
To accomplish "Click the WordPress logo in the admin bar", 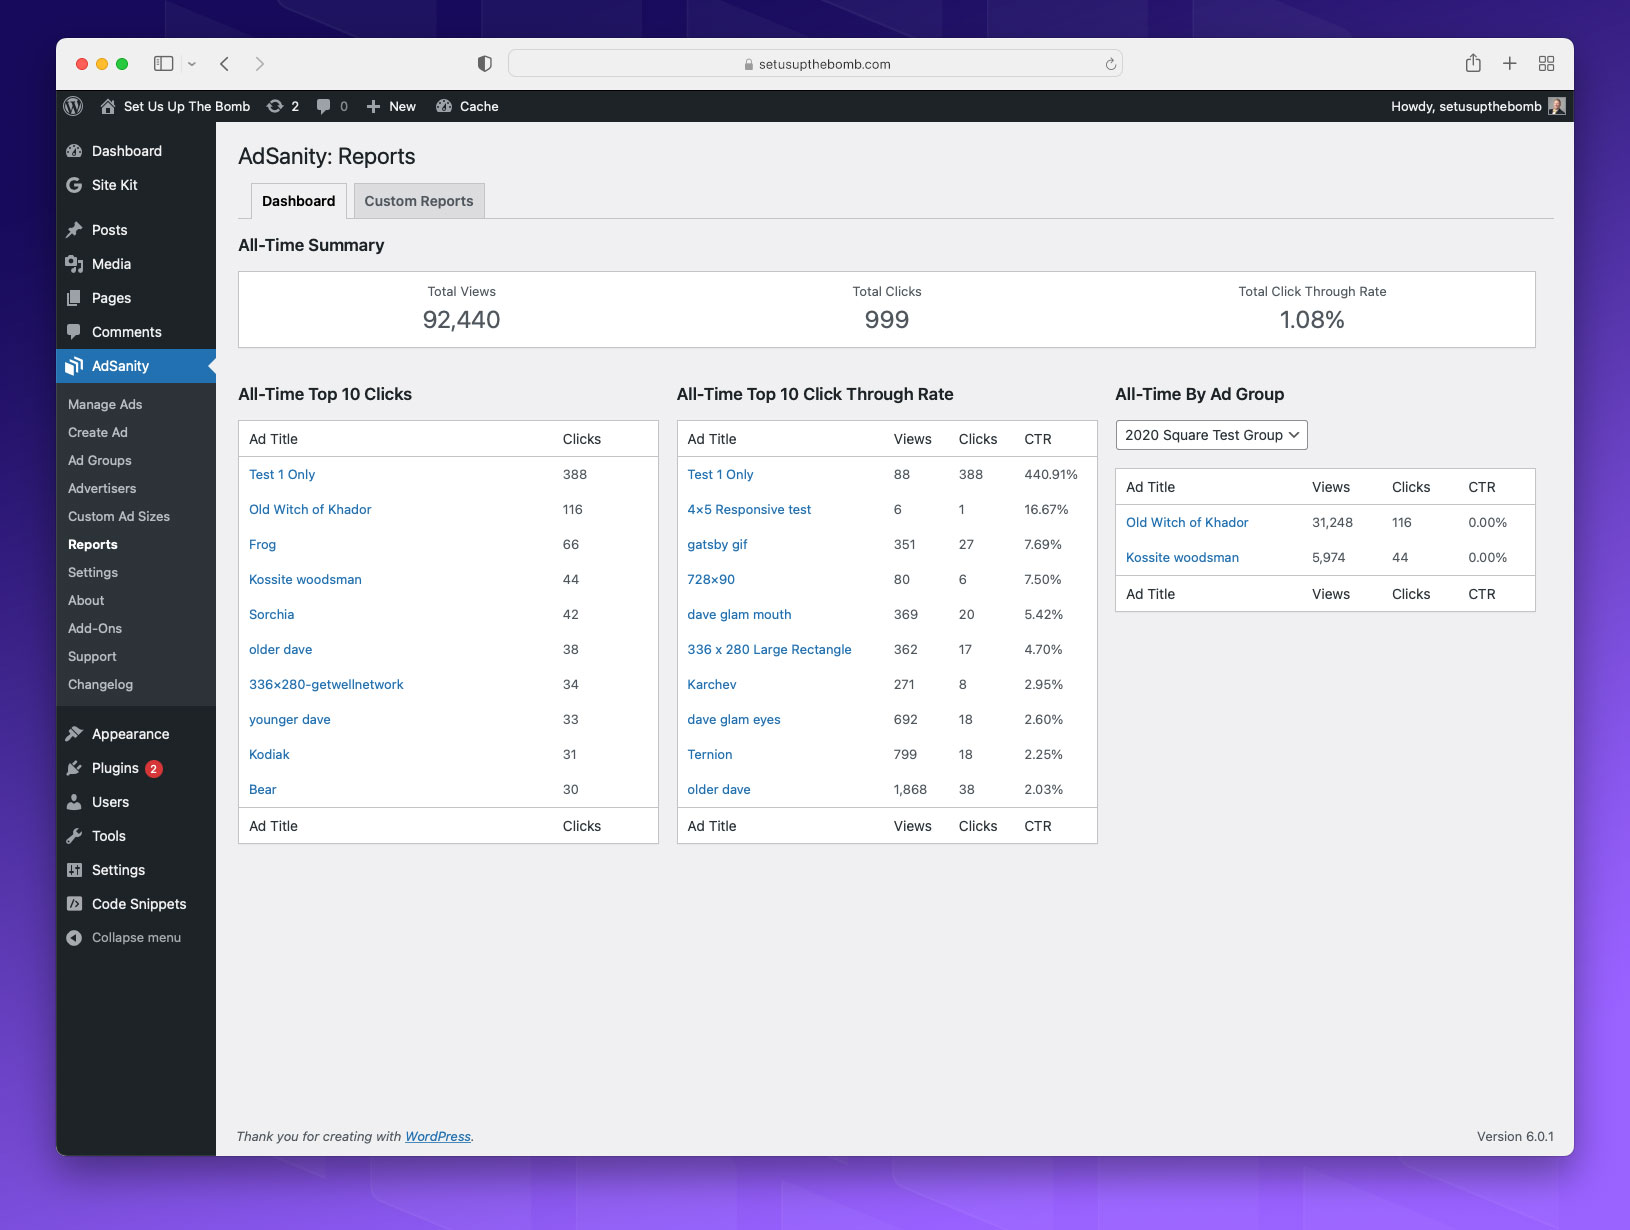I will (73, 106).
